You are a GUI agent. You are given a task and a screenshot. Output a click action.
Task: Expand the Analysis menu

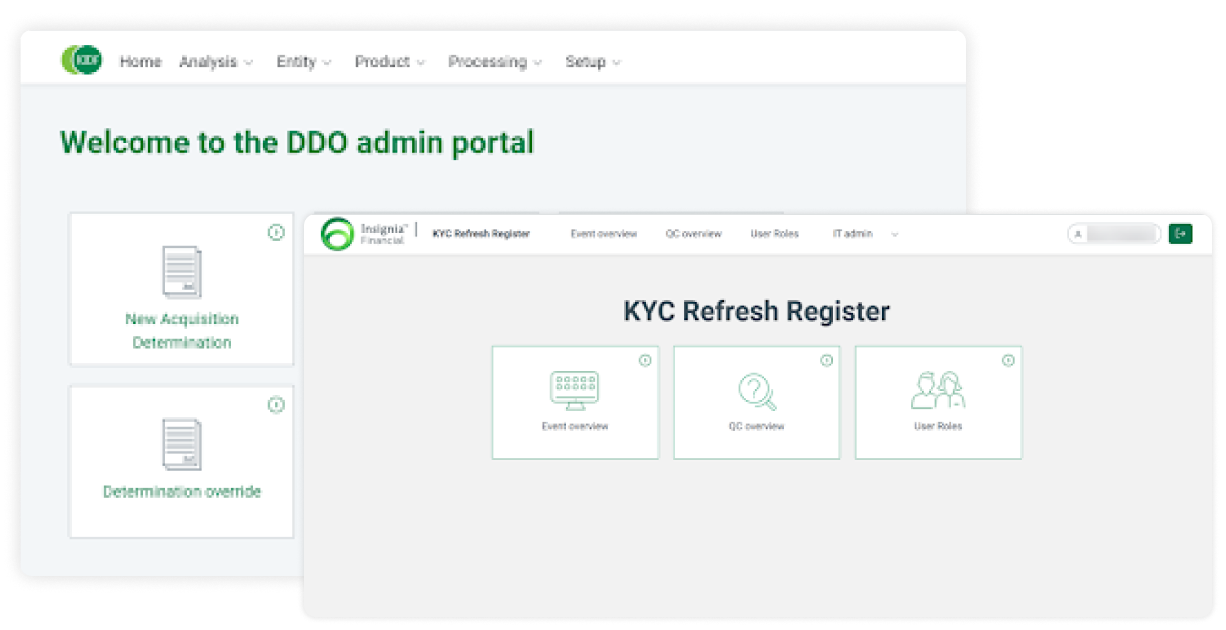(x=216, y=62)
